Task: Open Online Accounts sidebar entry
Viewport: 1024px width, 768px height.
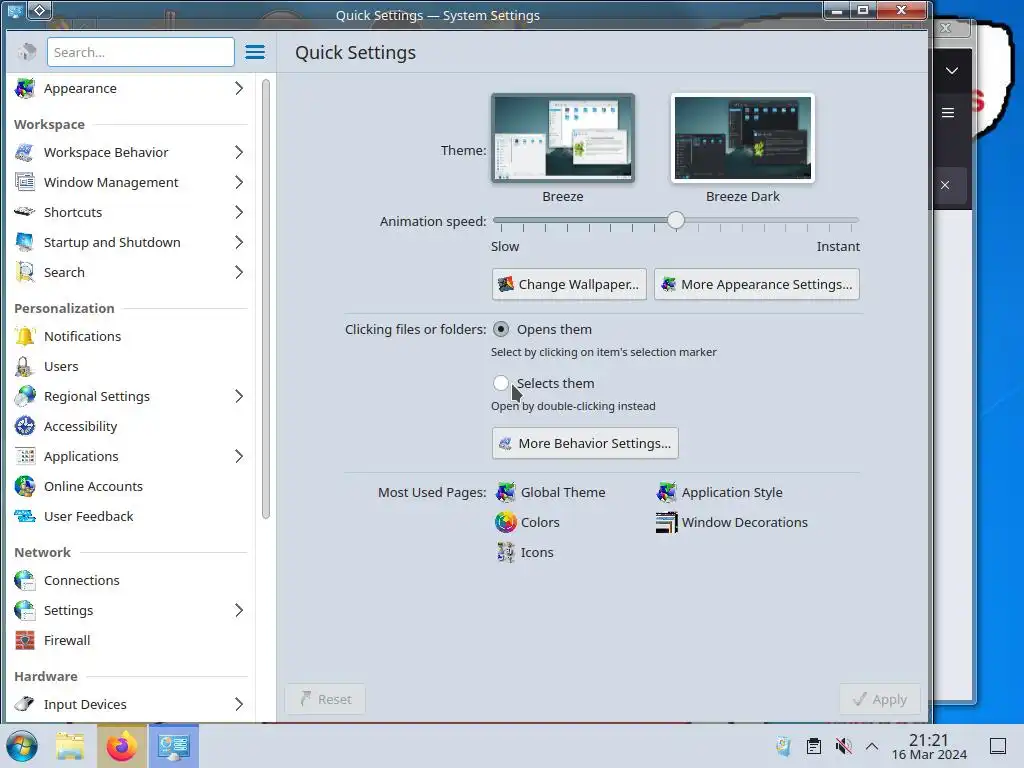Action: point(131,487)
